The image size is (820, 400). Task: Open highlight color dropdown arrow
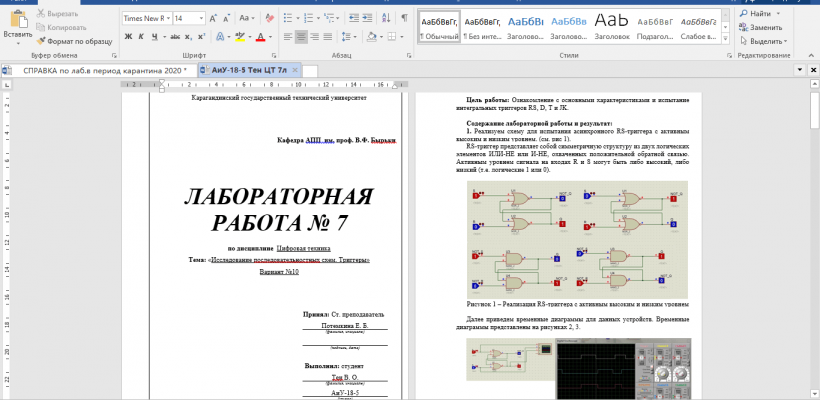[x=249, y=37]
